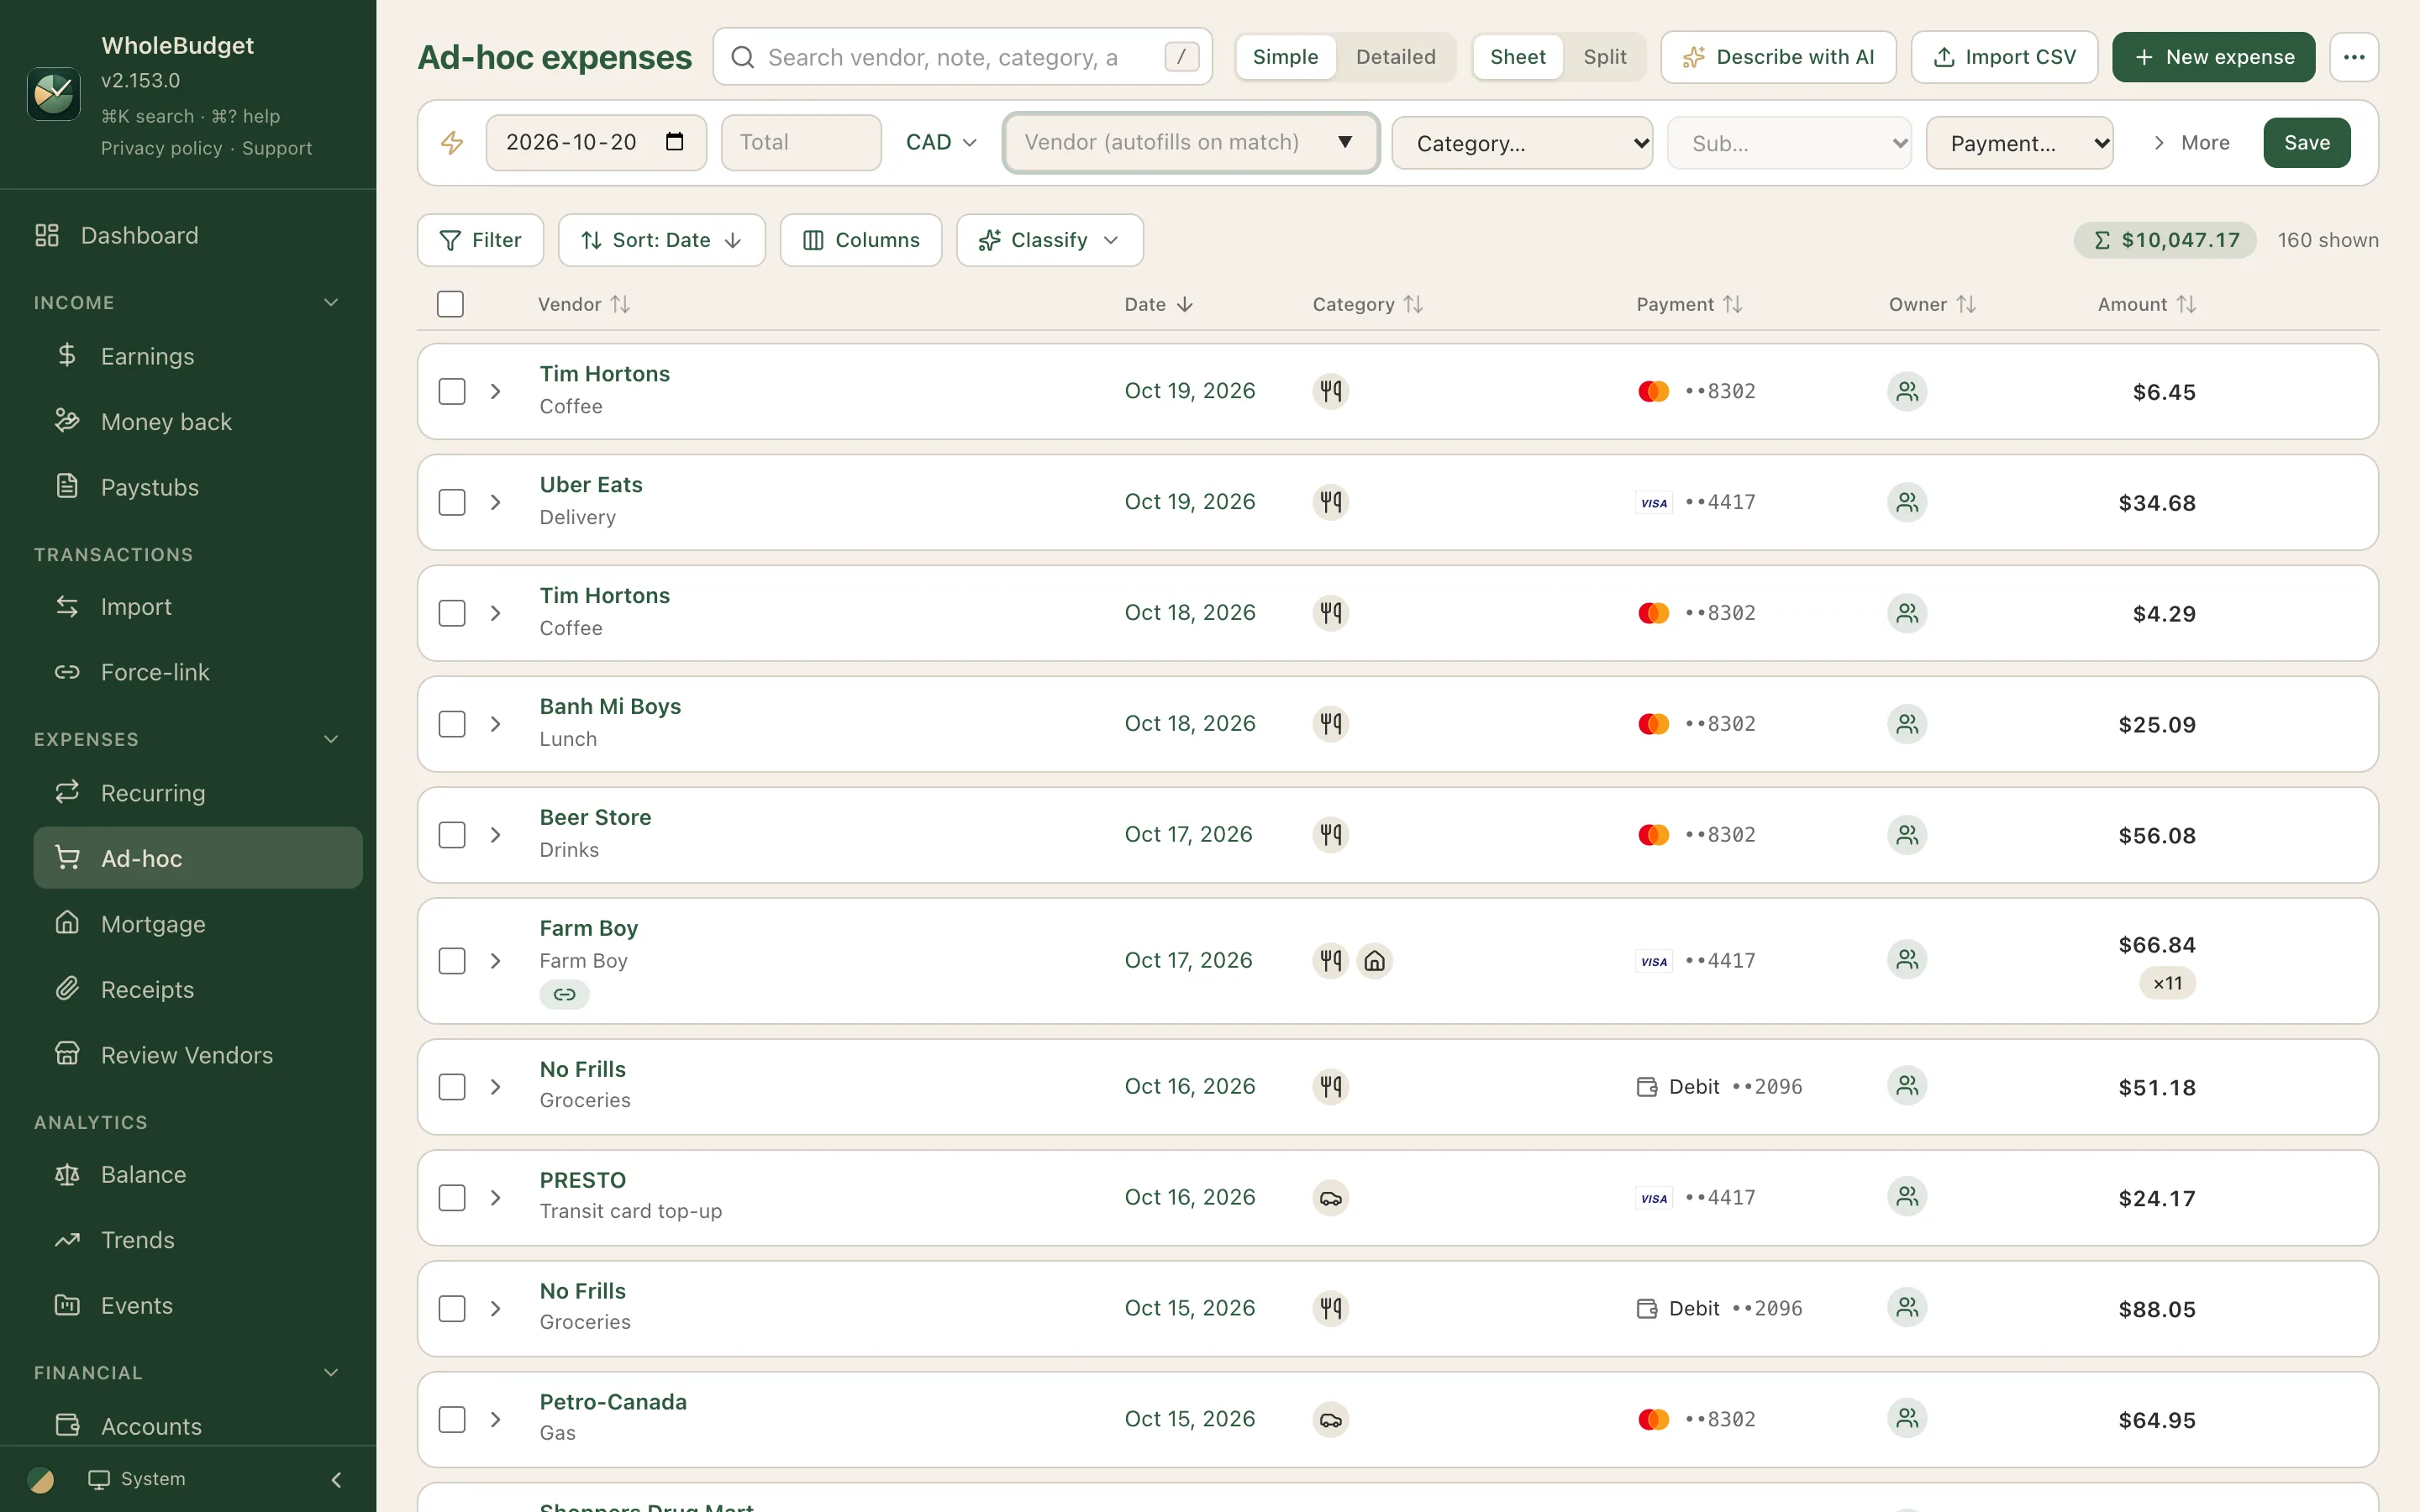Viewport: 2420px width, 1512px height.
Task: Click the search vendor input field
Action: [962, 57]
